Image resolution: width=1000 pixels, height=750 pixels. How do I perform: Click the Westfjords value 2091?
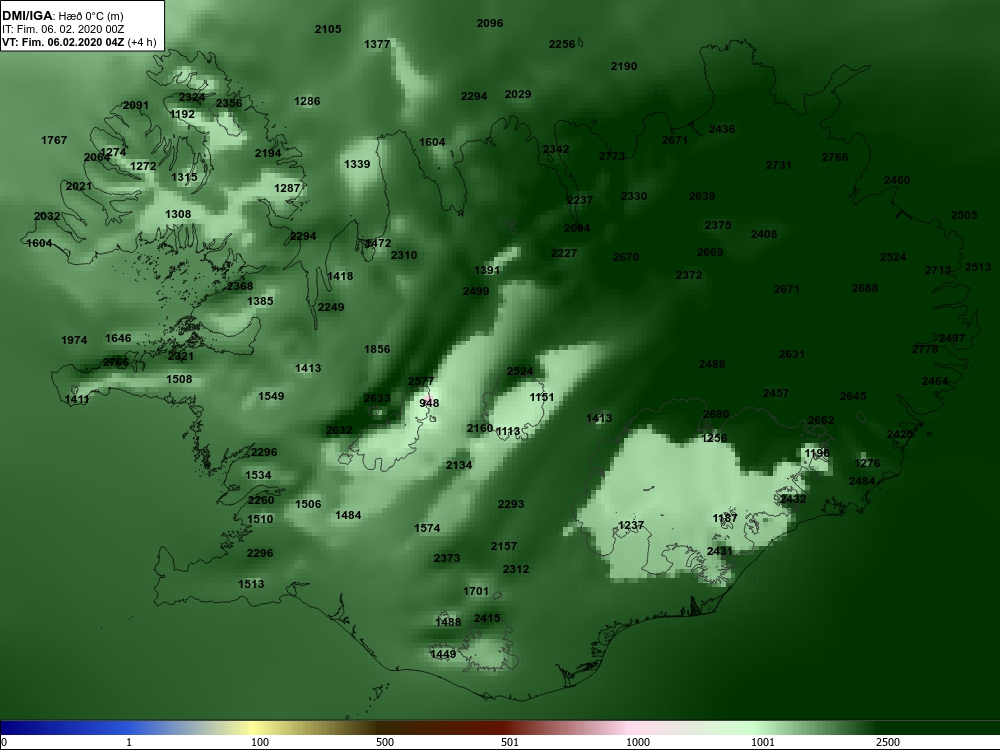coord(135,105)
